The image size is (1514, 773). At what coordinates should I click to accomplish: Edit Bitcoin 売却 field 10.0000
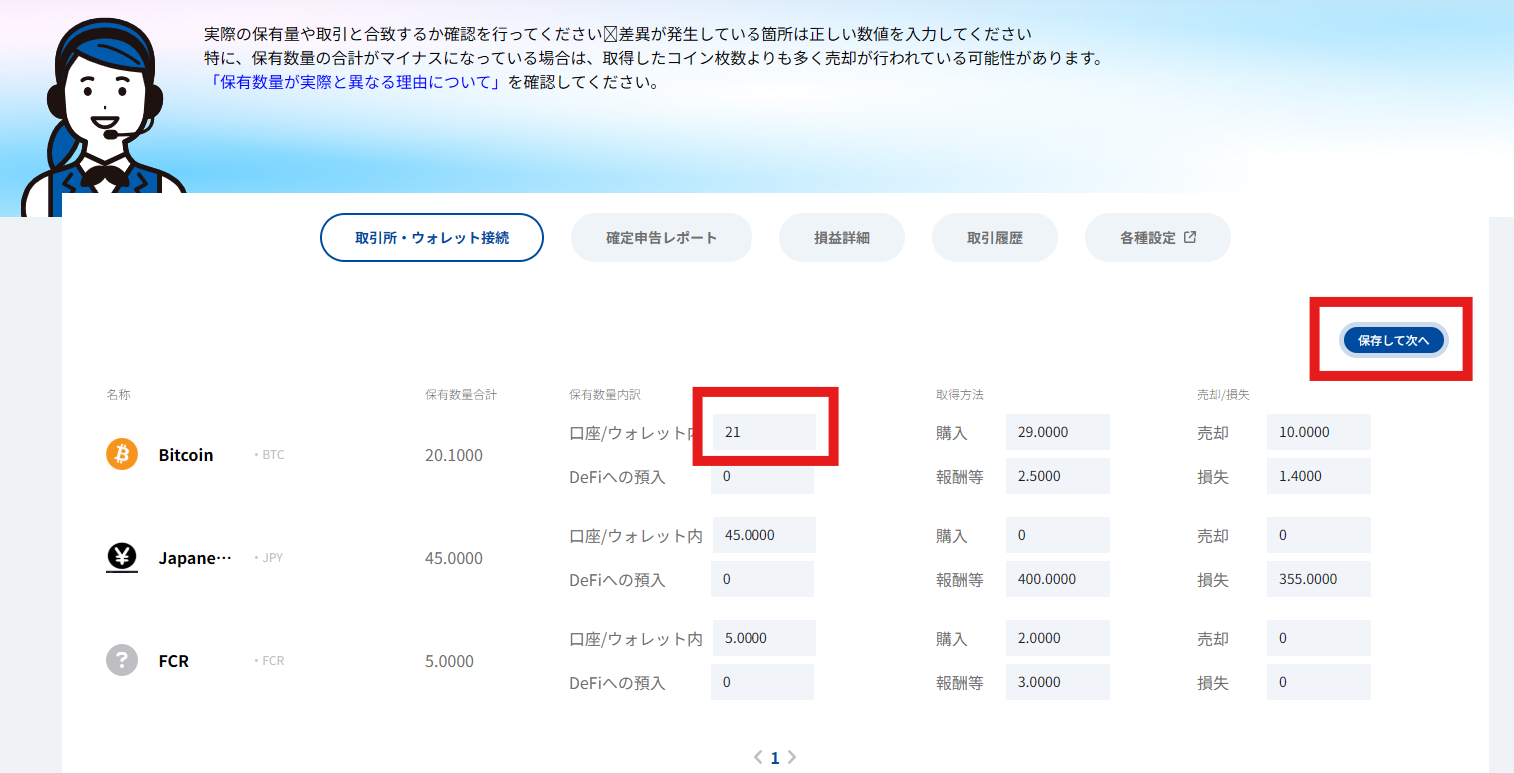pyautogui.click(x=1319, y=432)
